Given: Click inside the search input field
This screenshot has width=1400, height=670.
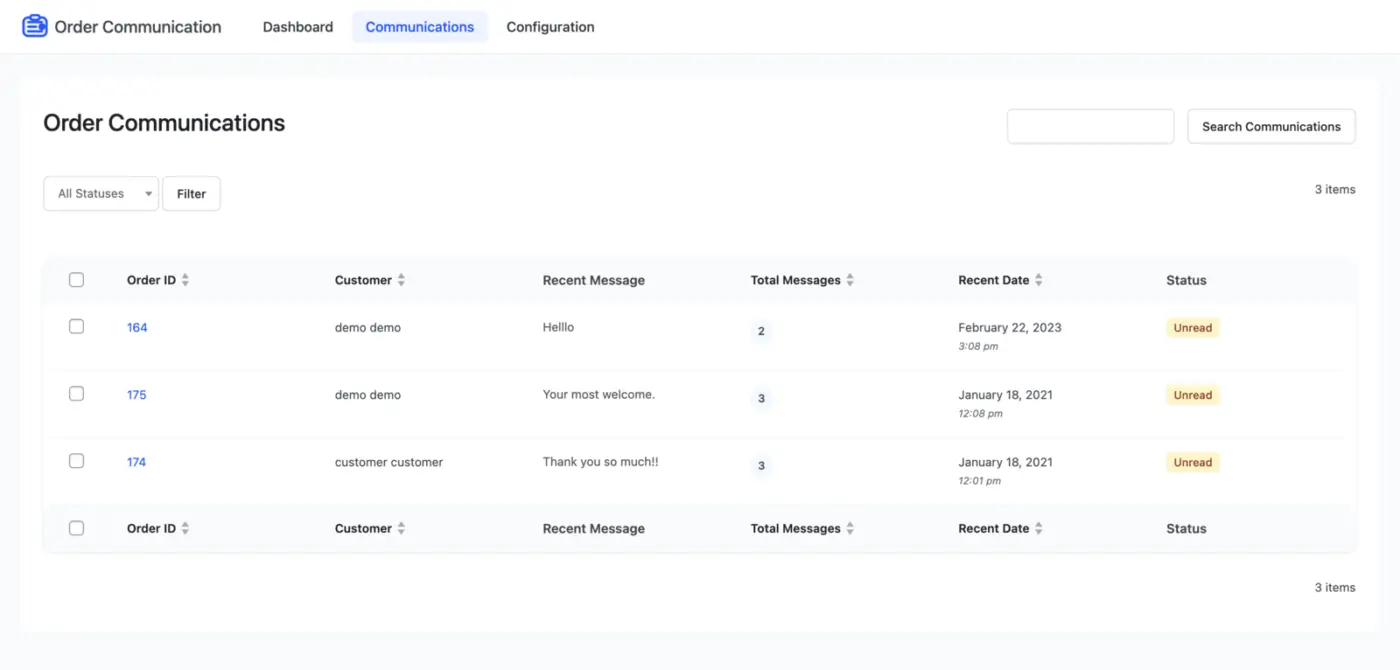Looking at the screenshot, I should coord(1090,126).
